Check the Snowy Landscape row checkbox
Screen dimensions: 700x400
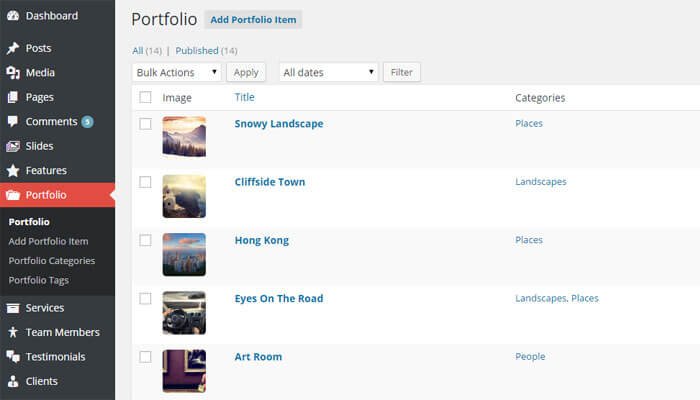(145, 124)
